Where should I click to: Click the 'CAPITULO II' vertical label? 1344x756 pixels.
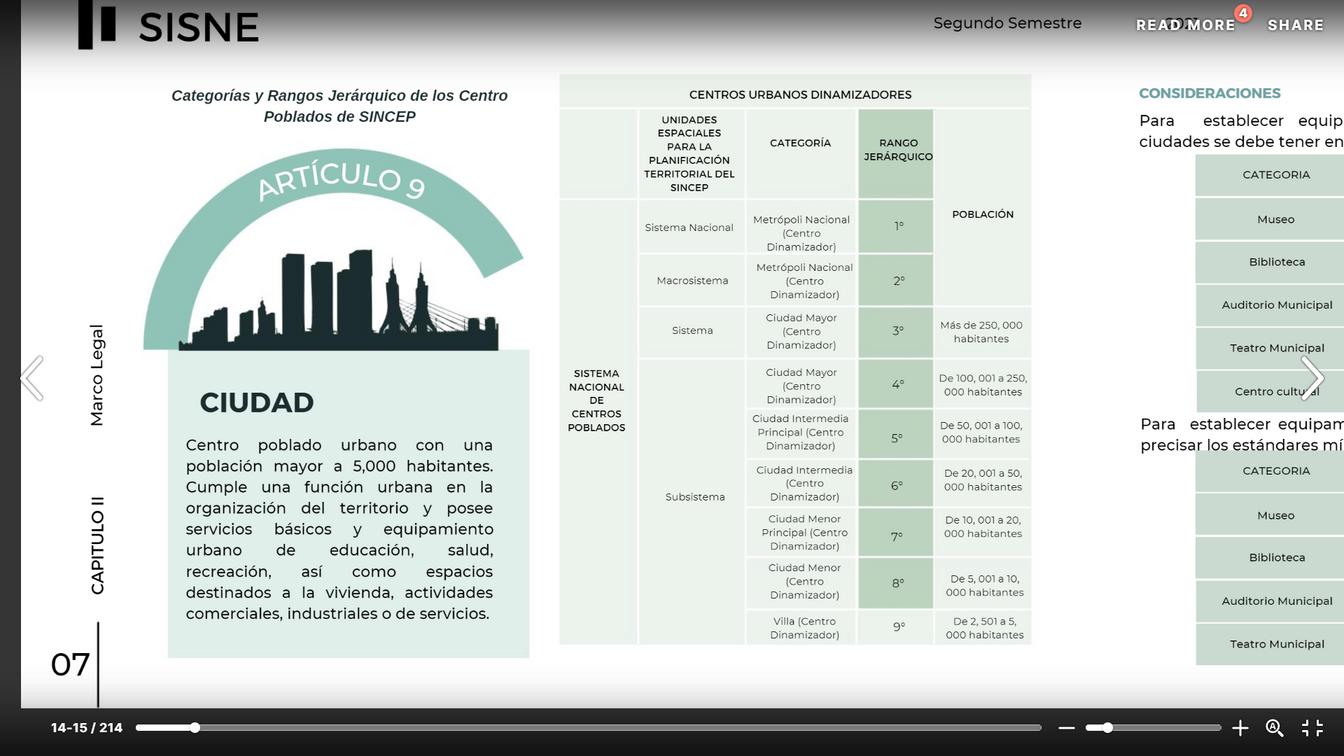tap(97, 545)
